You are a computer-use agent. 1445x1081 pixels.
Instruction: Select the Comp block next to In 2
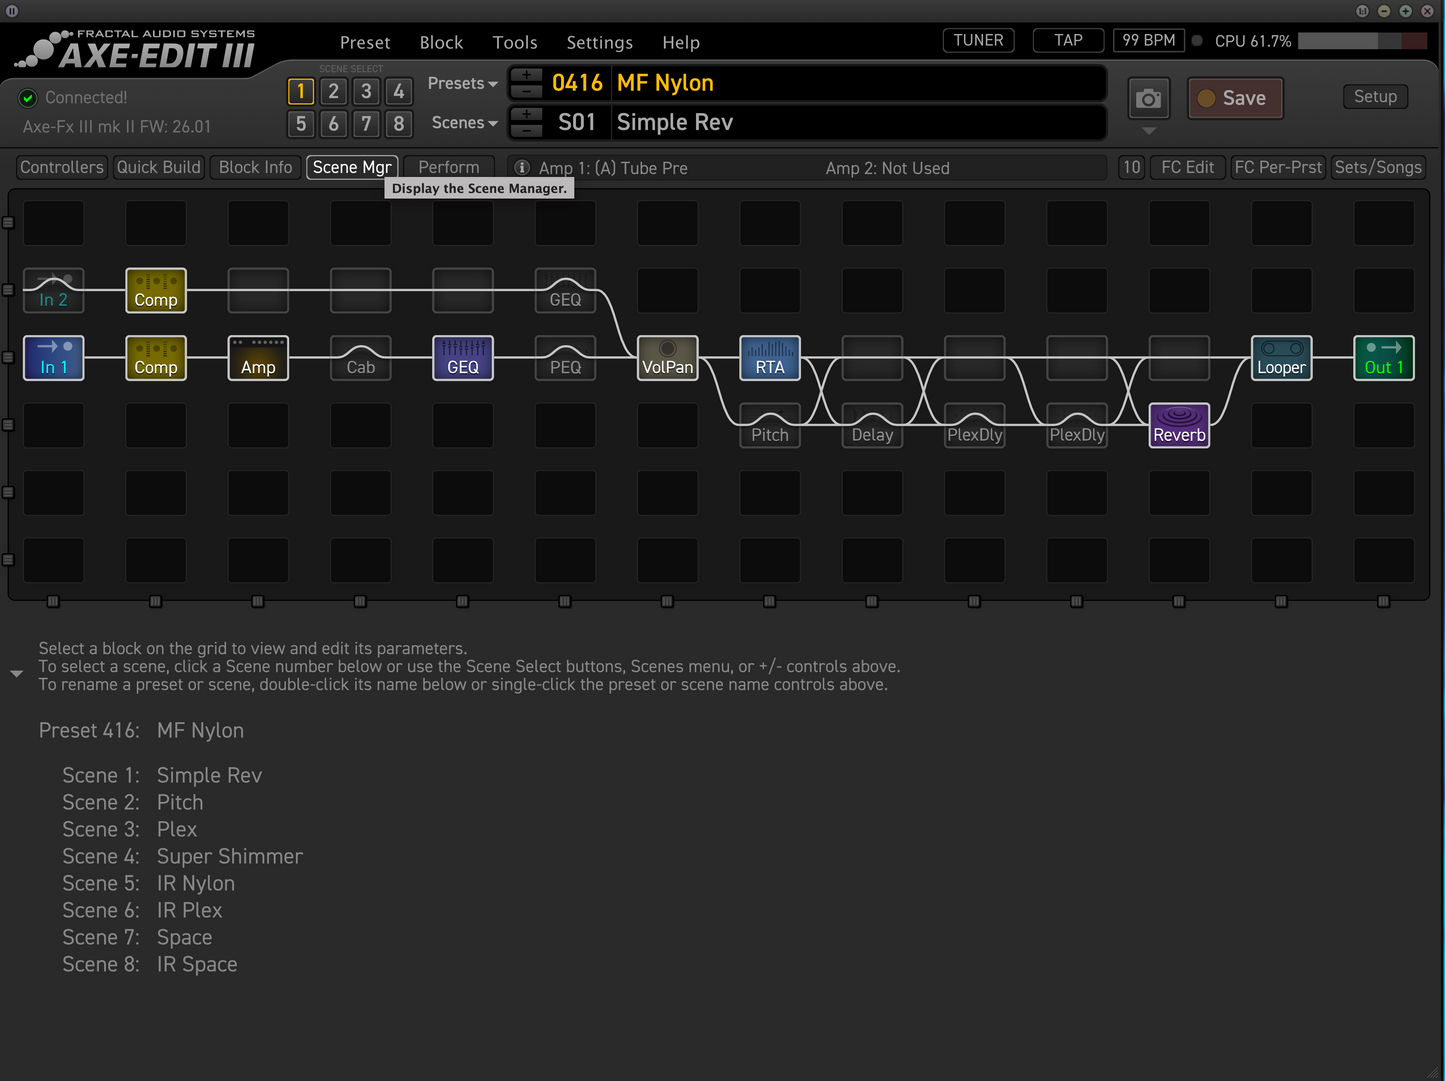156,290
